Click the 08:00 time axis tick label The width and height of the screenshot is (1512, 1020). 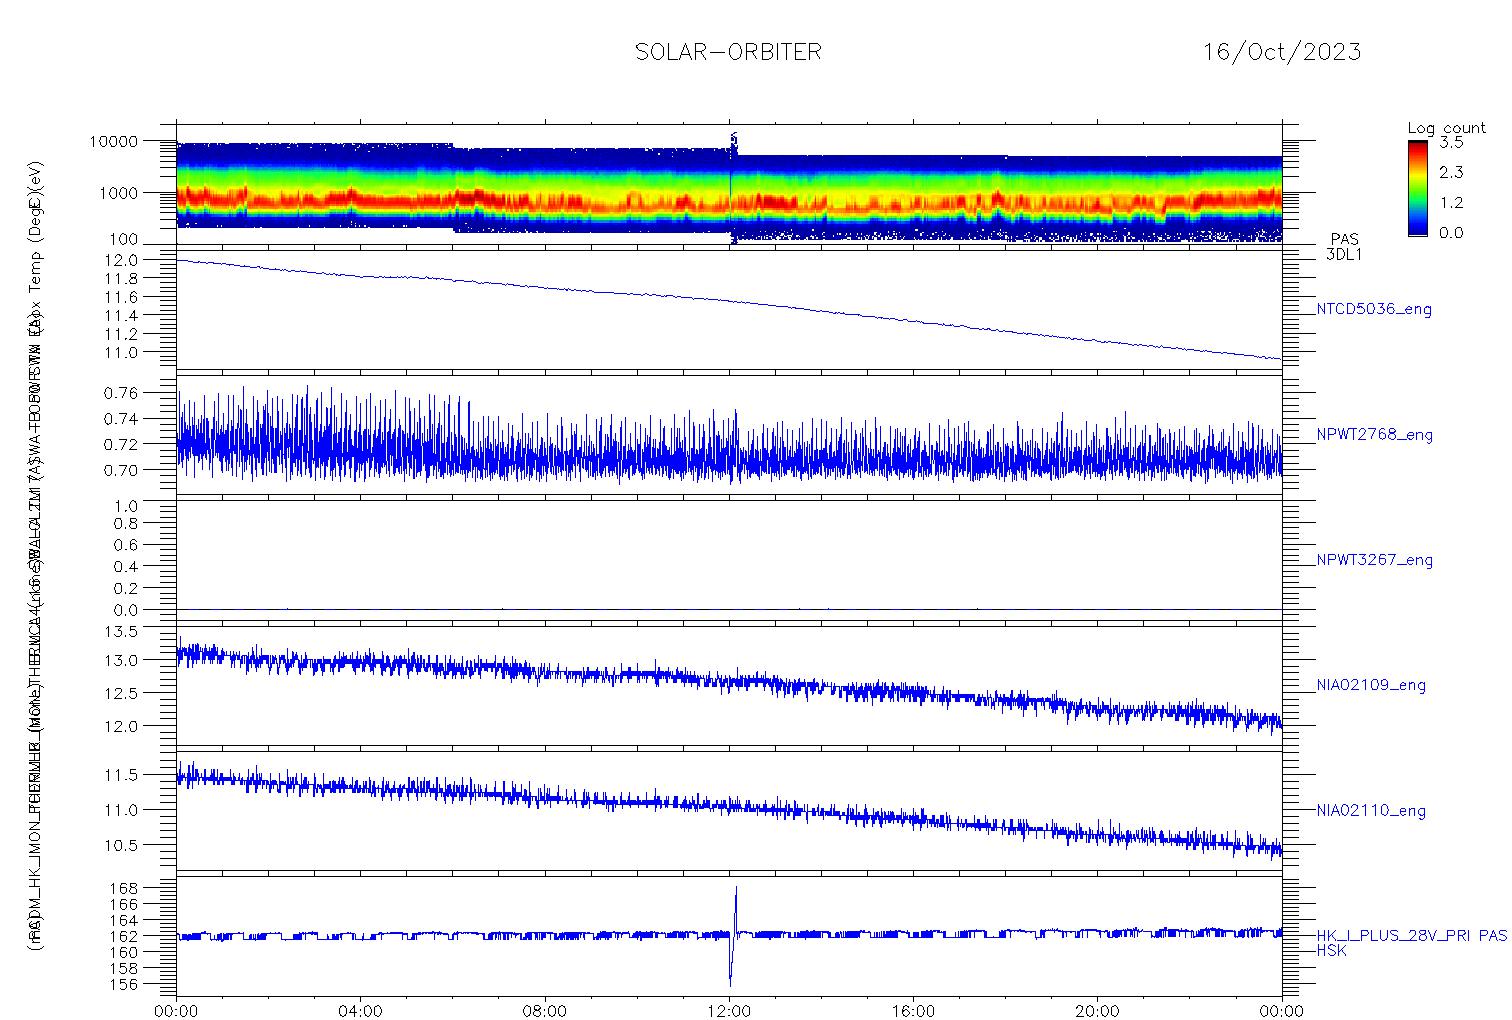(x=545, y=1011)
